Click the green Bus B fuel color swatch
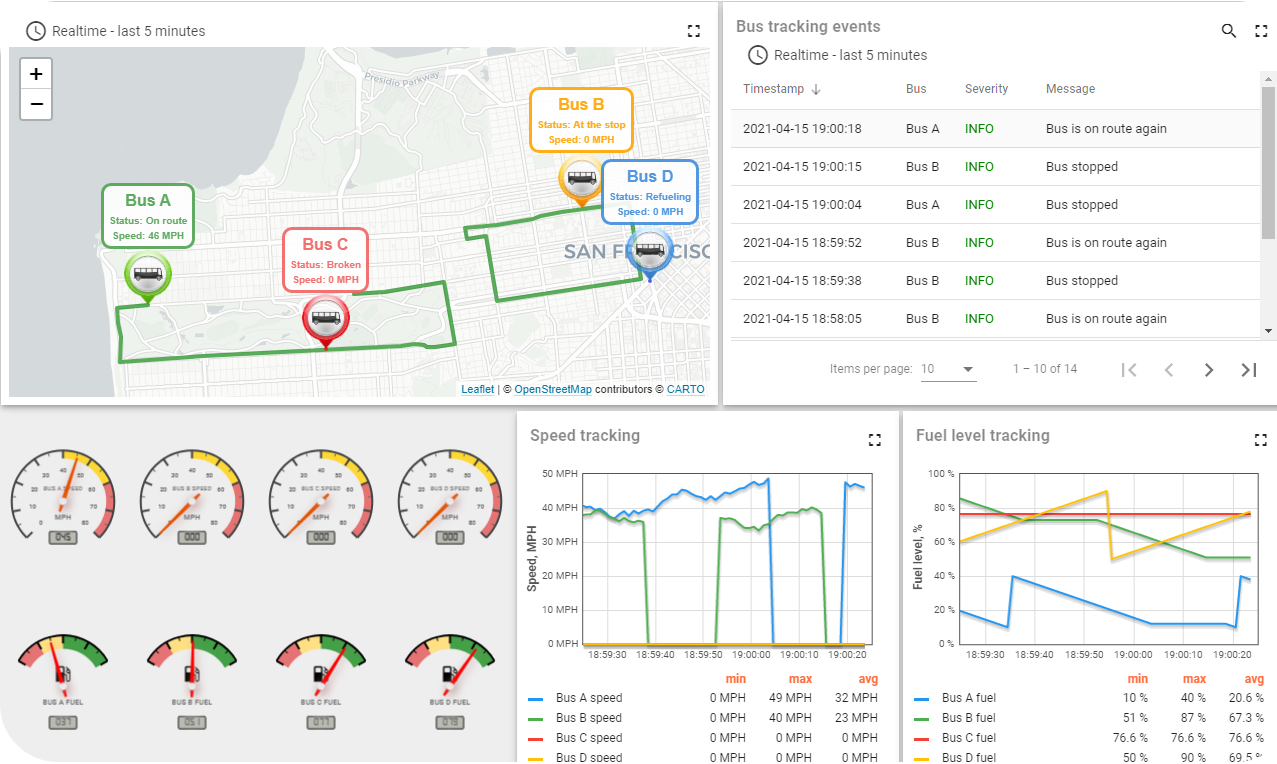The height and width of the screenshot is (764, 1277). (x=921, y=719)
